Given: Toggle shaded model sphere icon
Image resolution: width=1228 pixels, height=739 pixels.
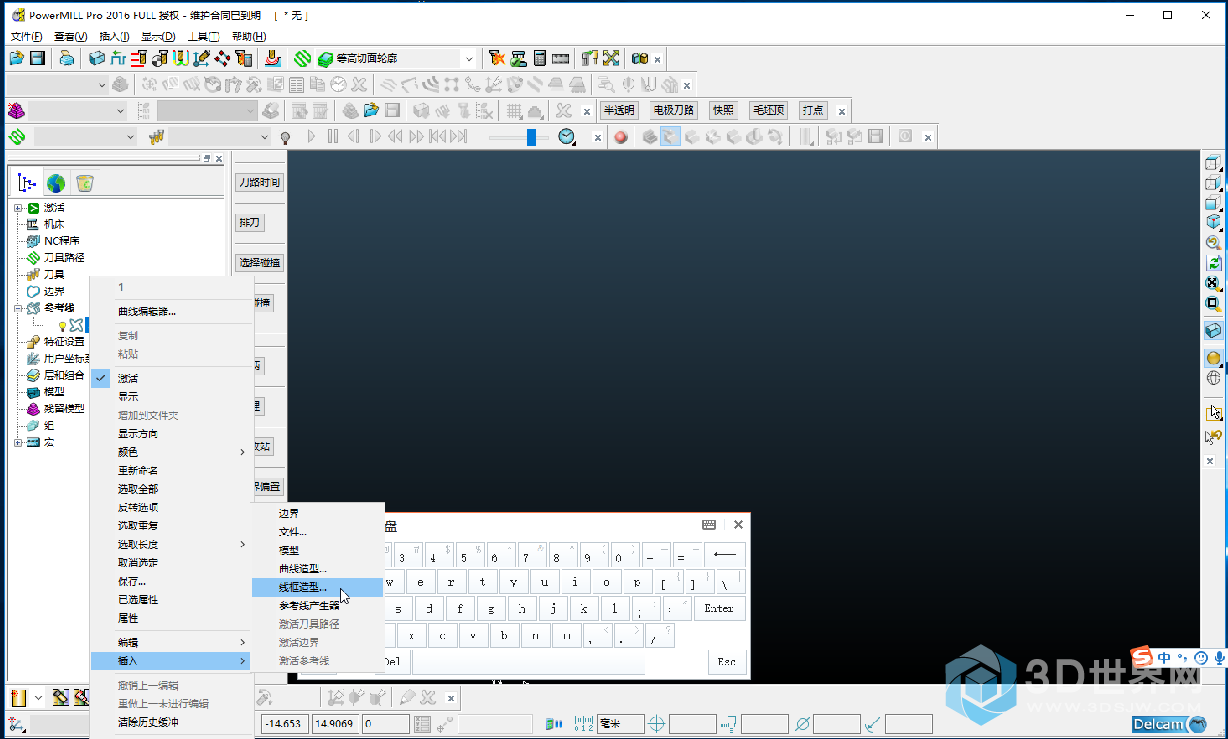Looking at the screenshot, I should (x=1213, y=358).
